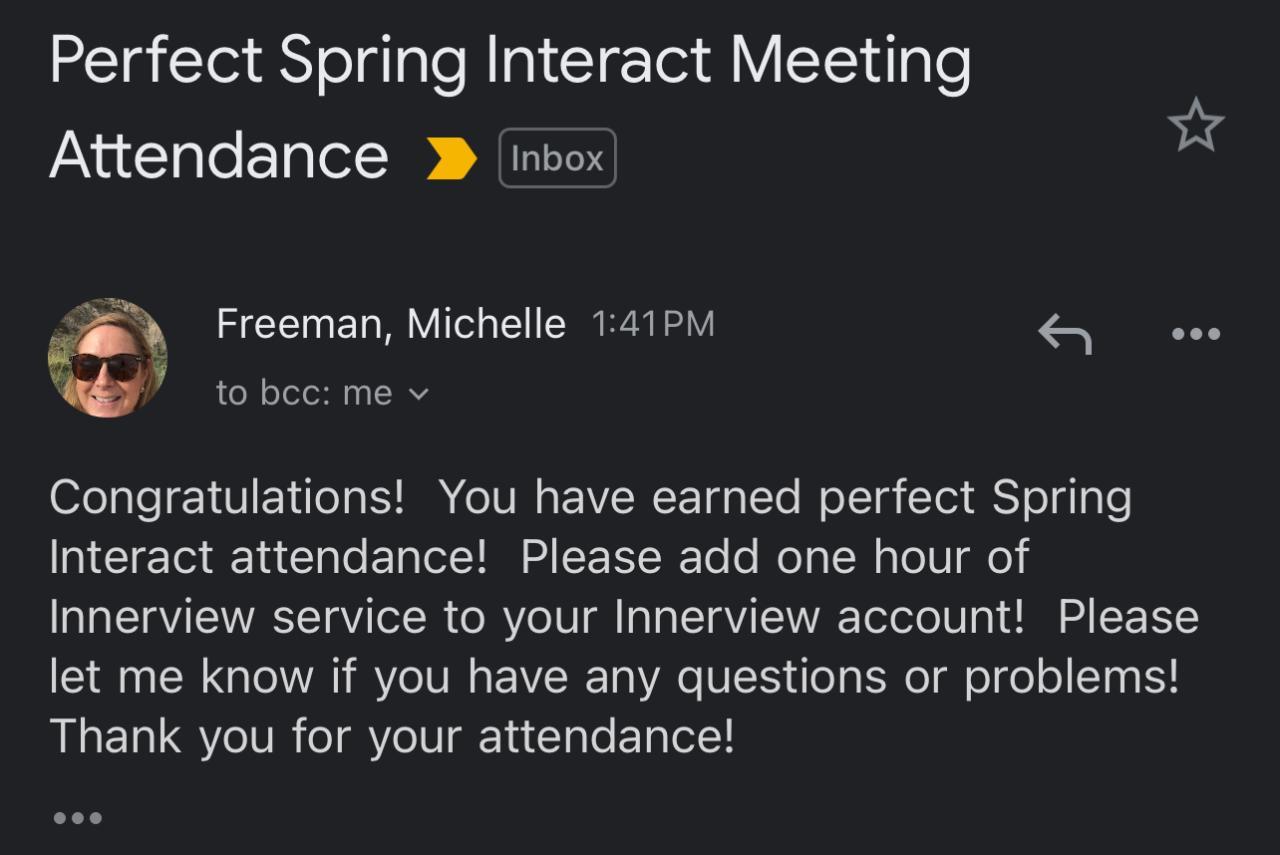Click "Innerview service" in the message body

coord(238,617)
